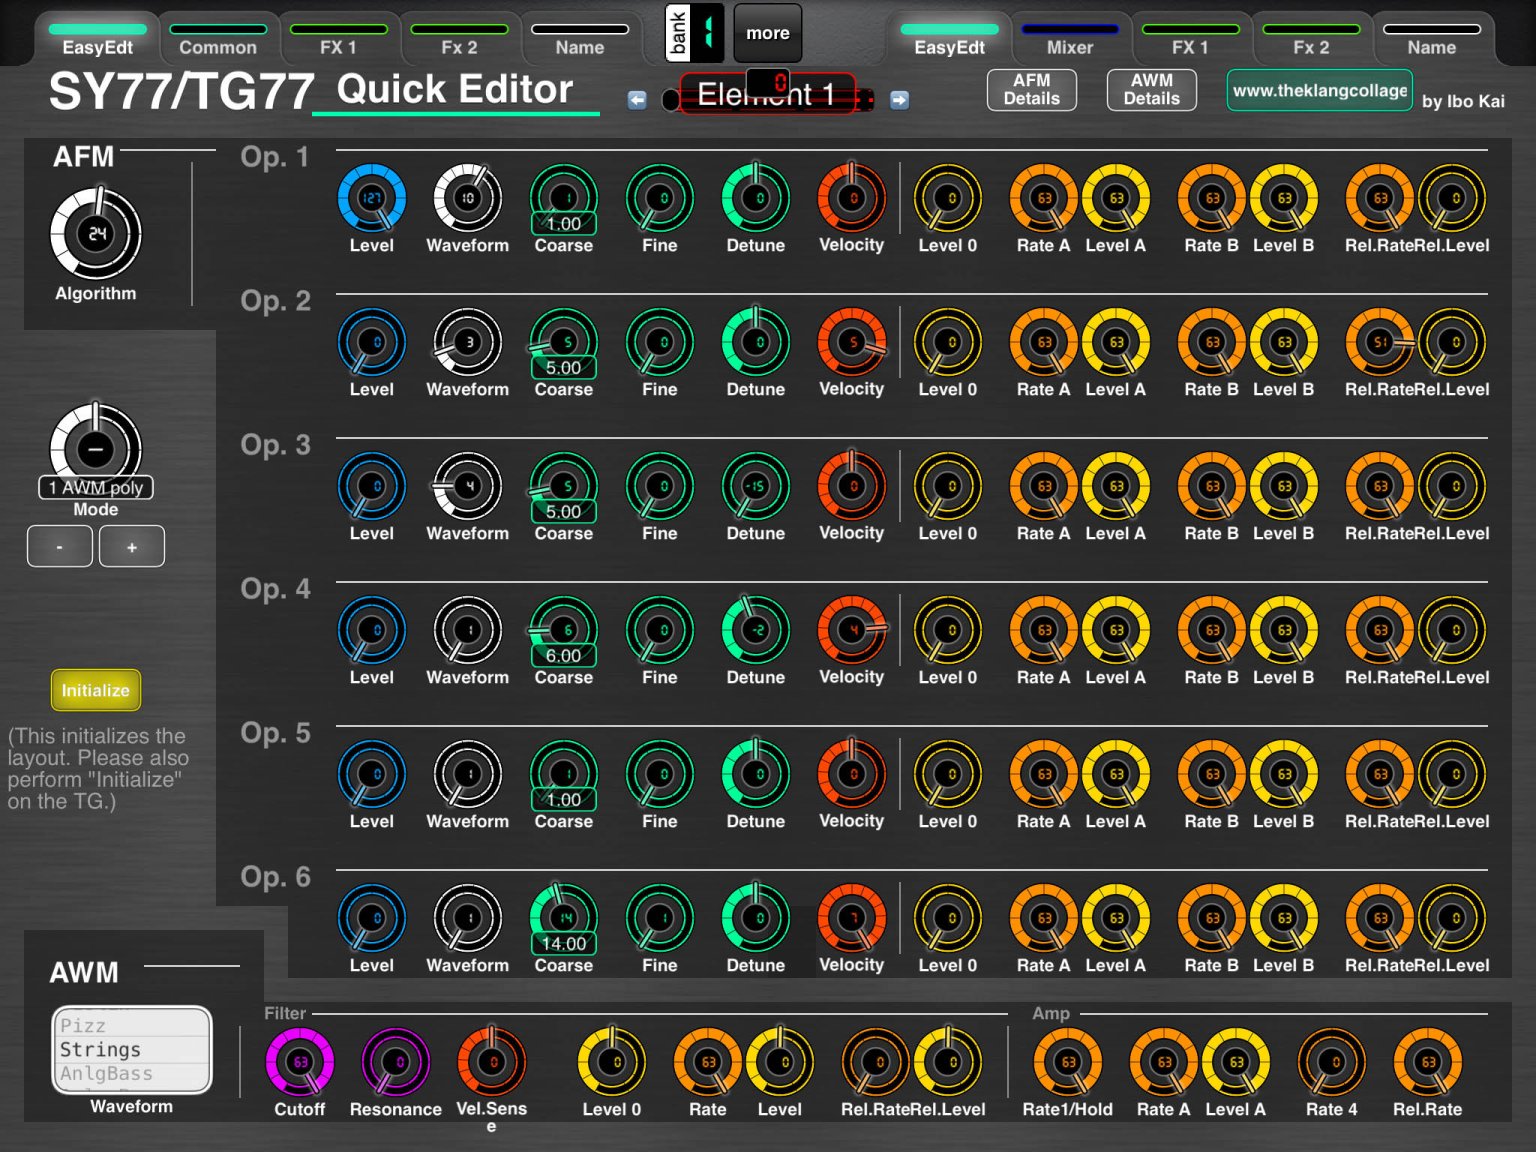The height and width of the screenshot is (1152, 1536).
Task: Click the Element 1 display
Action: [767, 94]
